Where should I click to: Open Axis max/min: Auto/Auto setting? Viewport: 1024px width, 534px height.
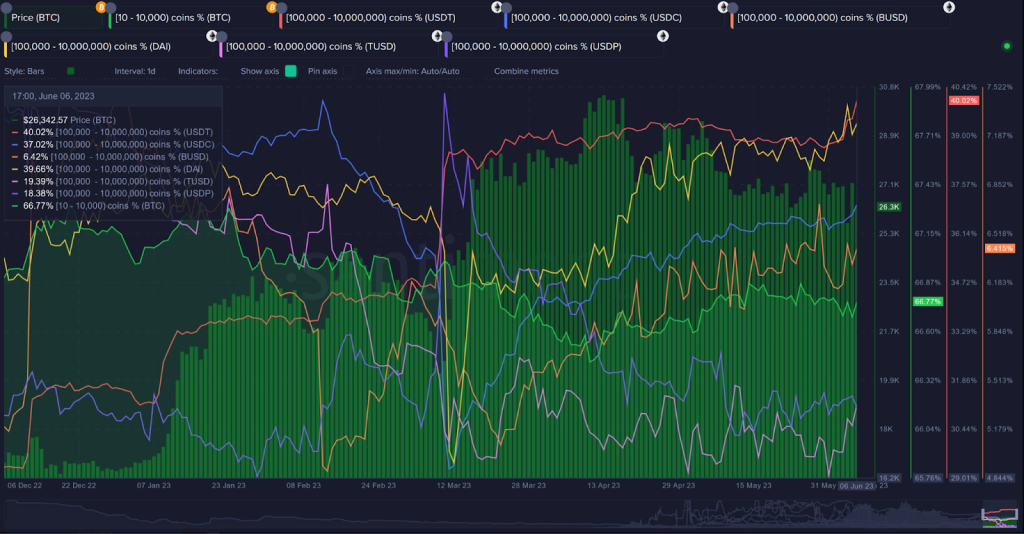point(412,71)
